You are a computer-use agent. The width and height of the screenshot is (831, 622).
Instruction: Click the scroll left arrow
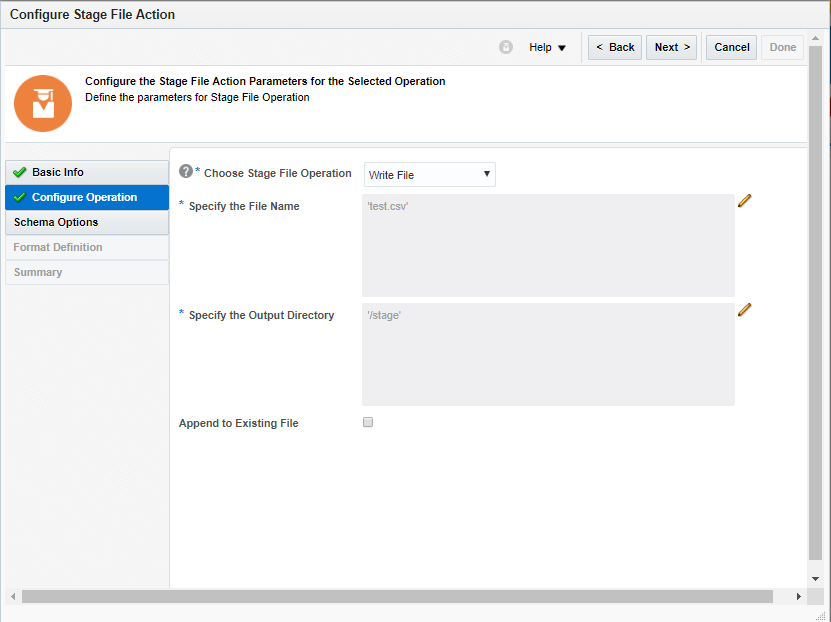pyautogui.click(x=13, y=597)
